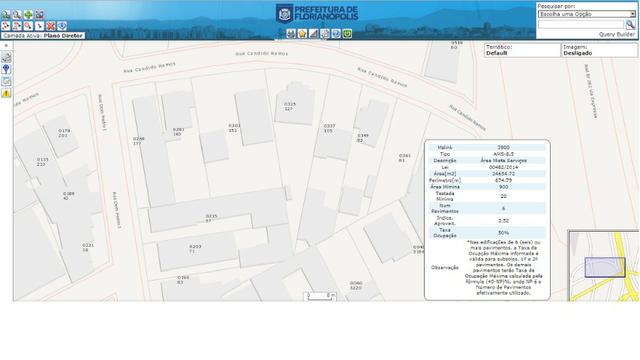The image size is (640, 360).
Task: Open the blue help question mark icon
Action: [x=336, y=33]
